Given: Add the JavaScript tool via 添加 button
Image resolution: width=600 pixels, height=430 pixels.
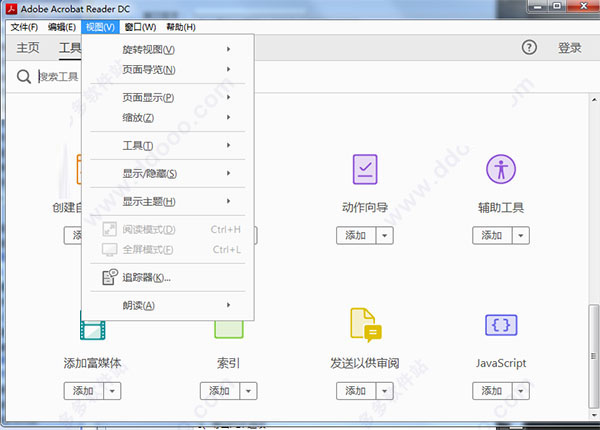Looking at the screenshot, I should (x=492, y=391).
